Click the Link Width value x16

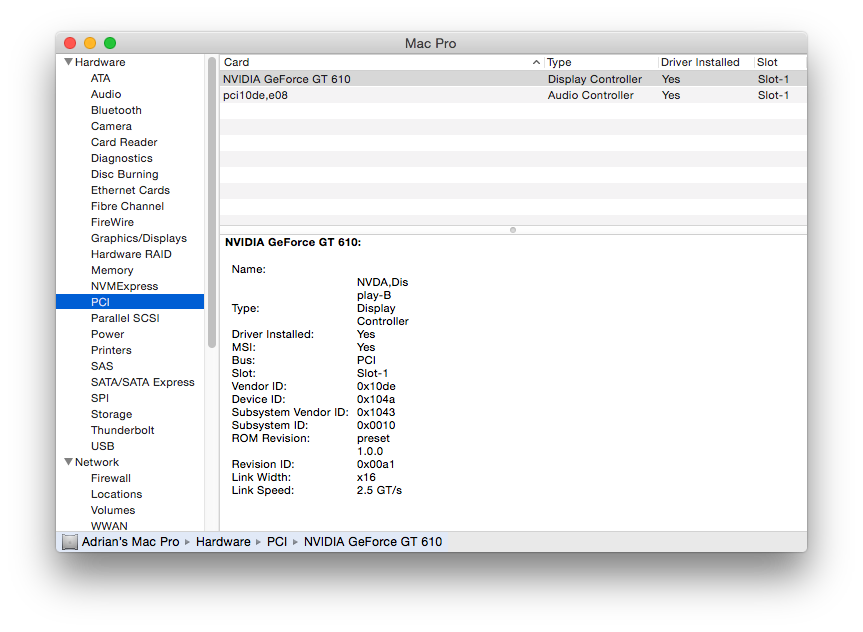click(366, 477)
